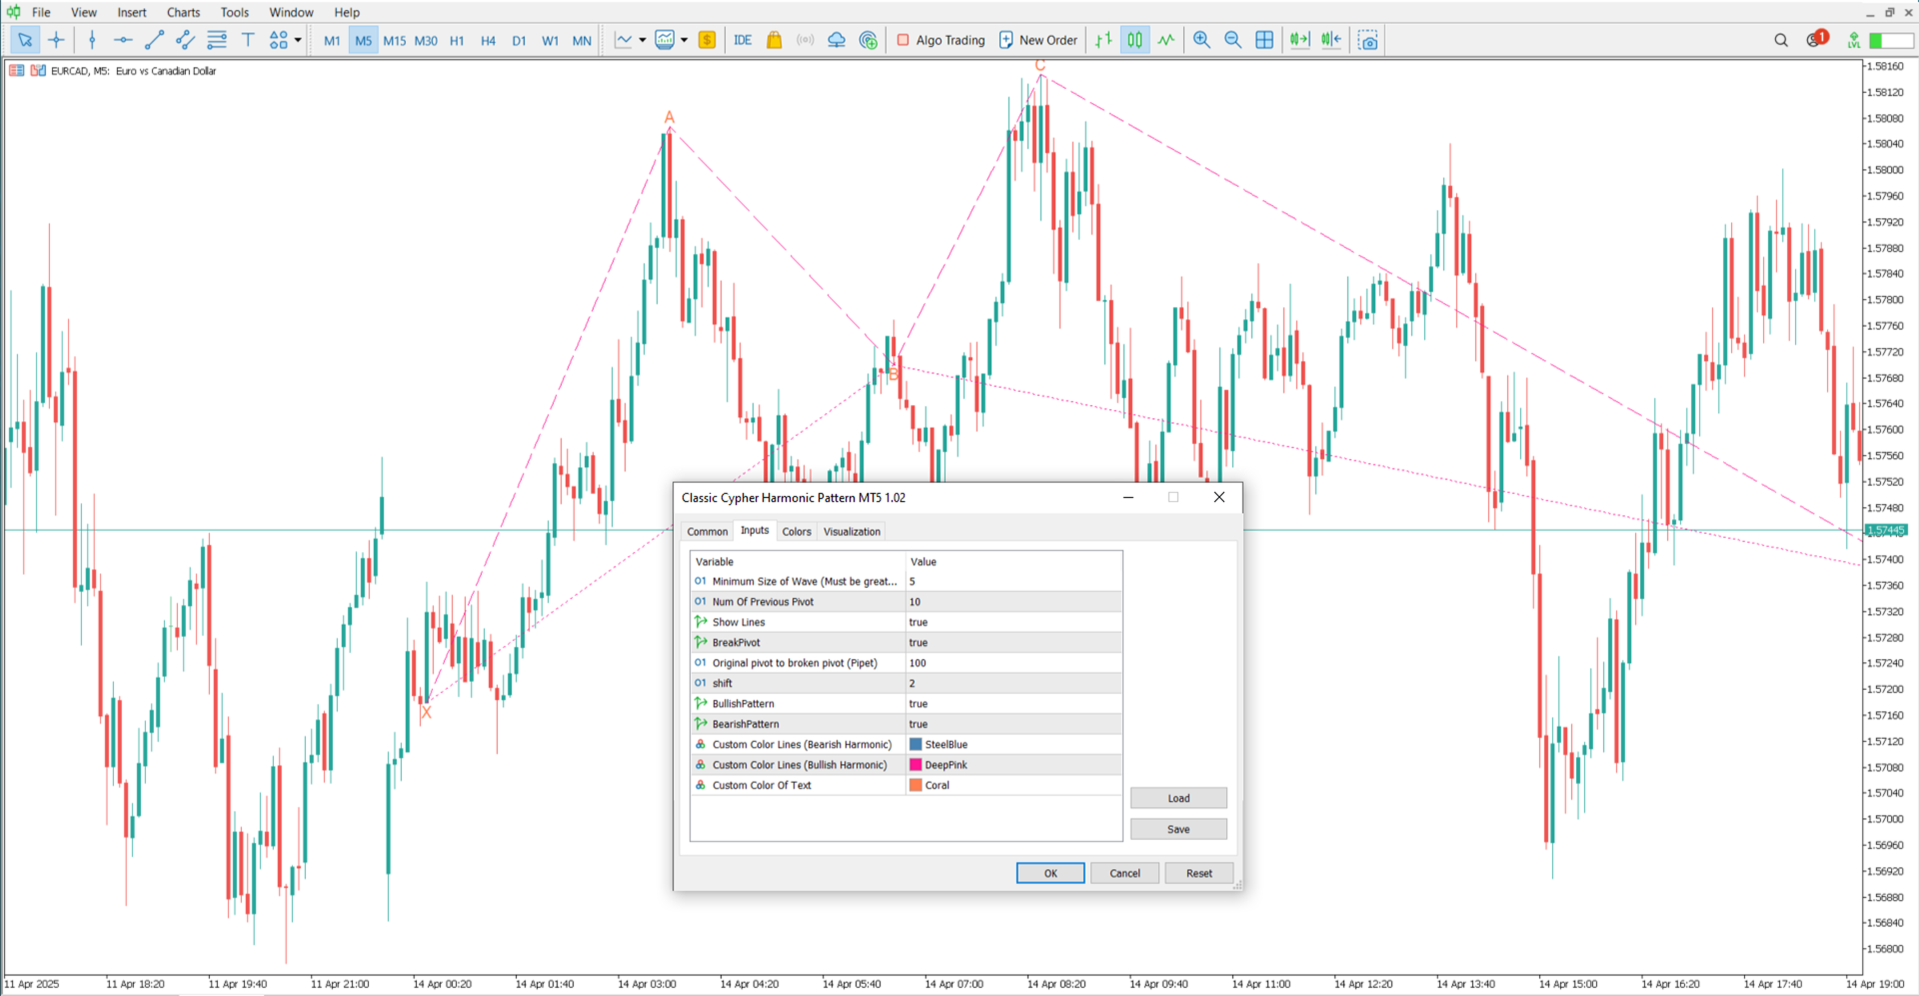Image resolution: width=1919 pixels, height=996 pixels.
Task: Open the File menu
Action: 41,12
